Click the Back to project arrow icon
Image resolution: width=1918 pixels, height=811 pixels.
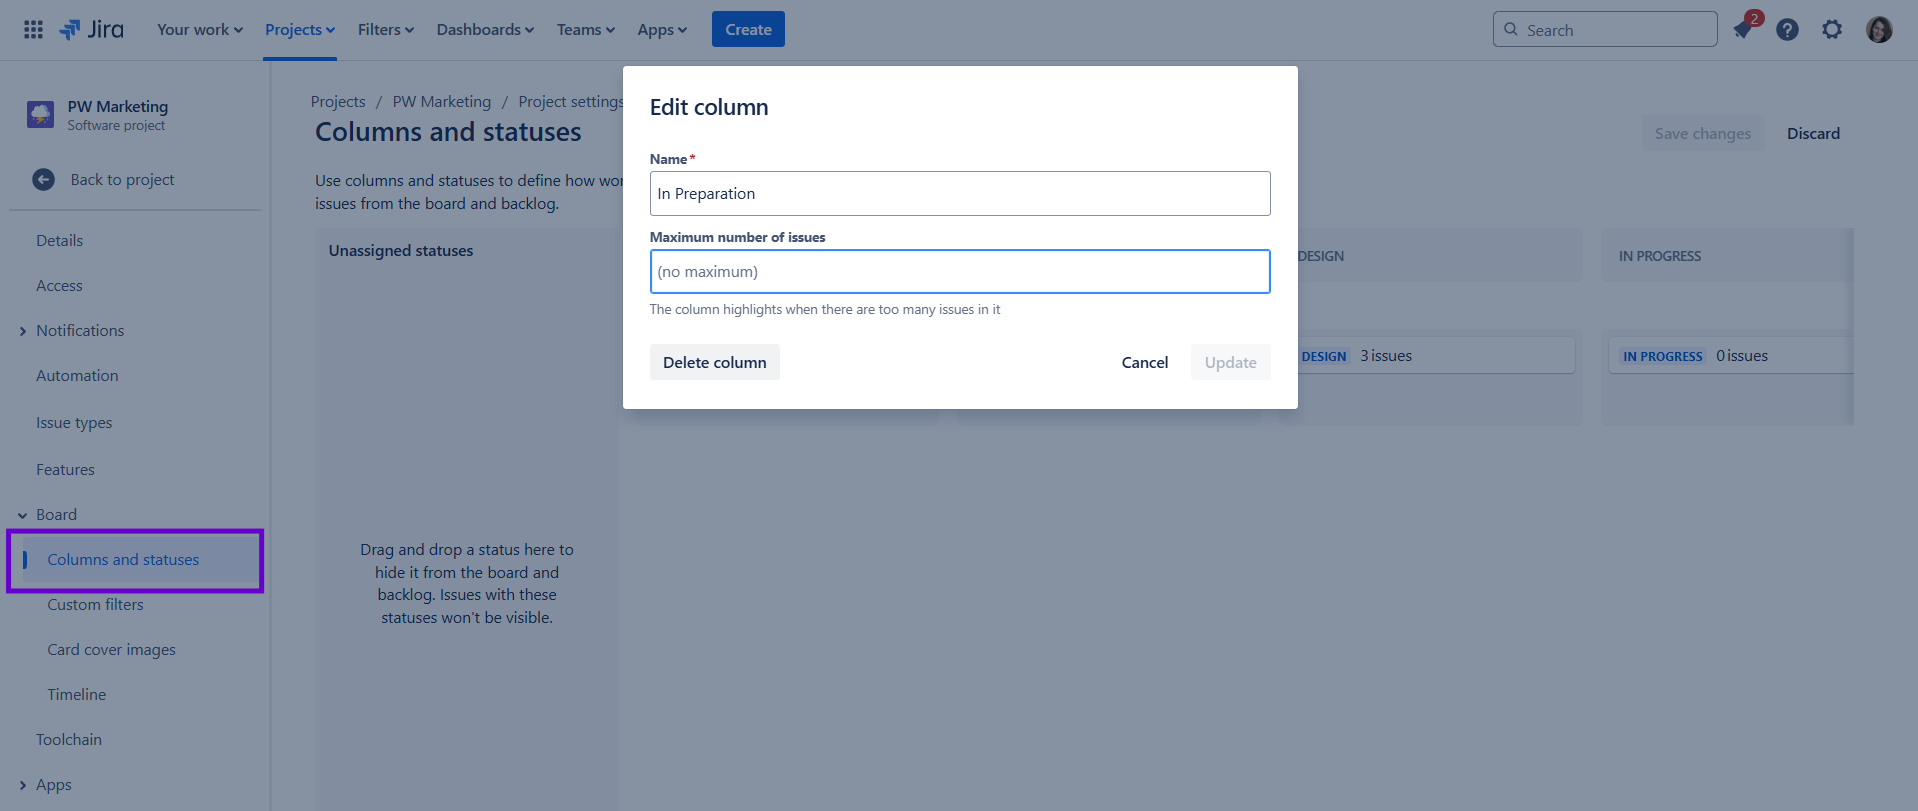[43, 179]
